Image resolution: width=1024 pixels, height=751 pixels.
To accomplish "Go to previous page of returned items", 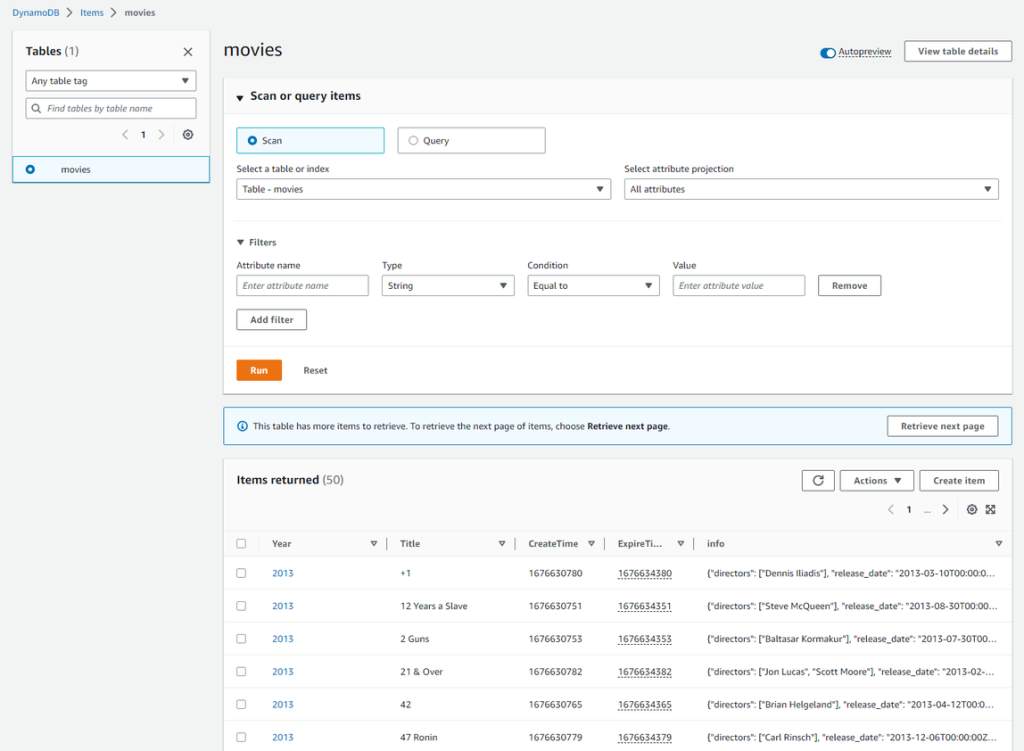I will click(x=891, y=509).
